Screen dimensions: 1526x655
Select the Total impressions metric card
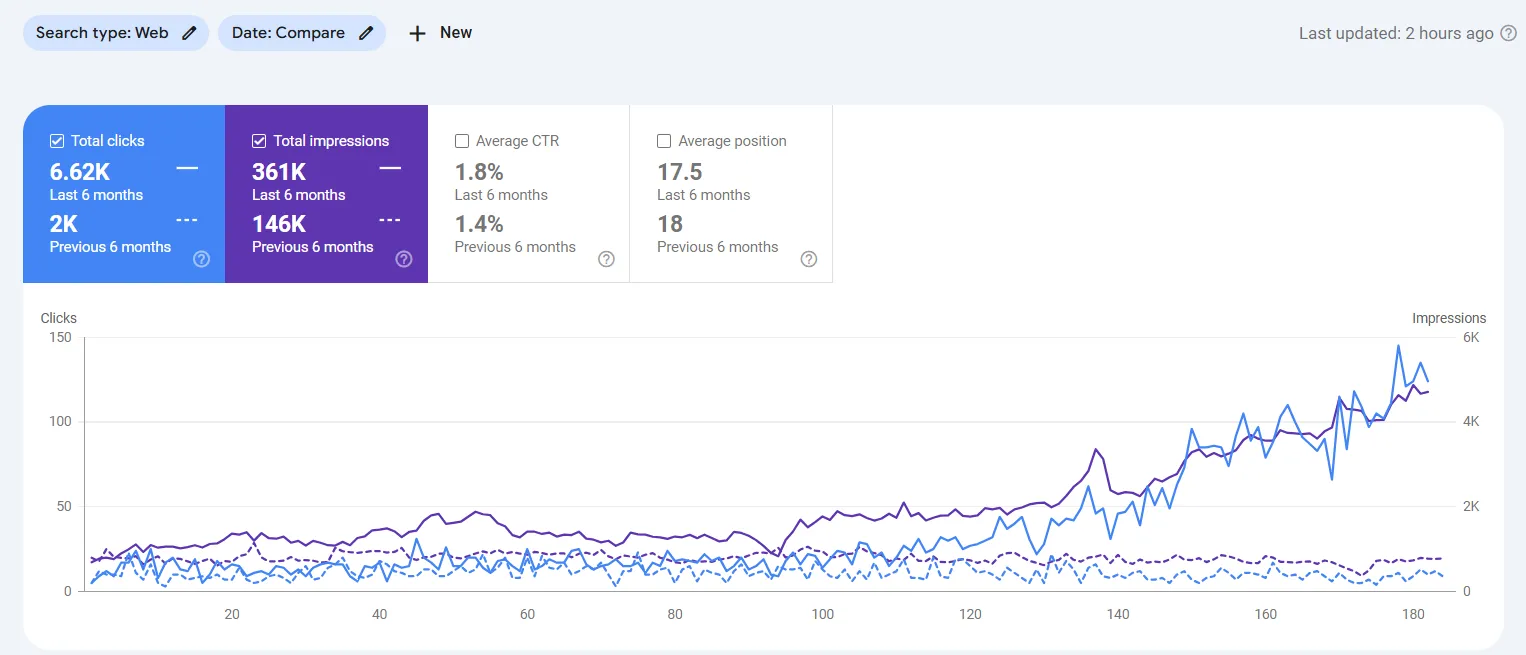(x=327, y=194)
